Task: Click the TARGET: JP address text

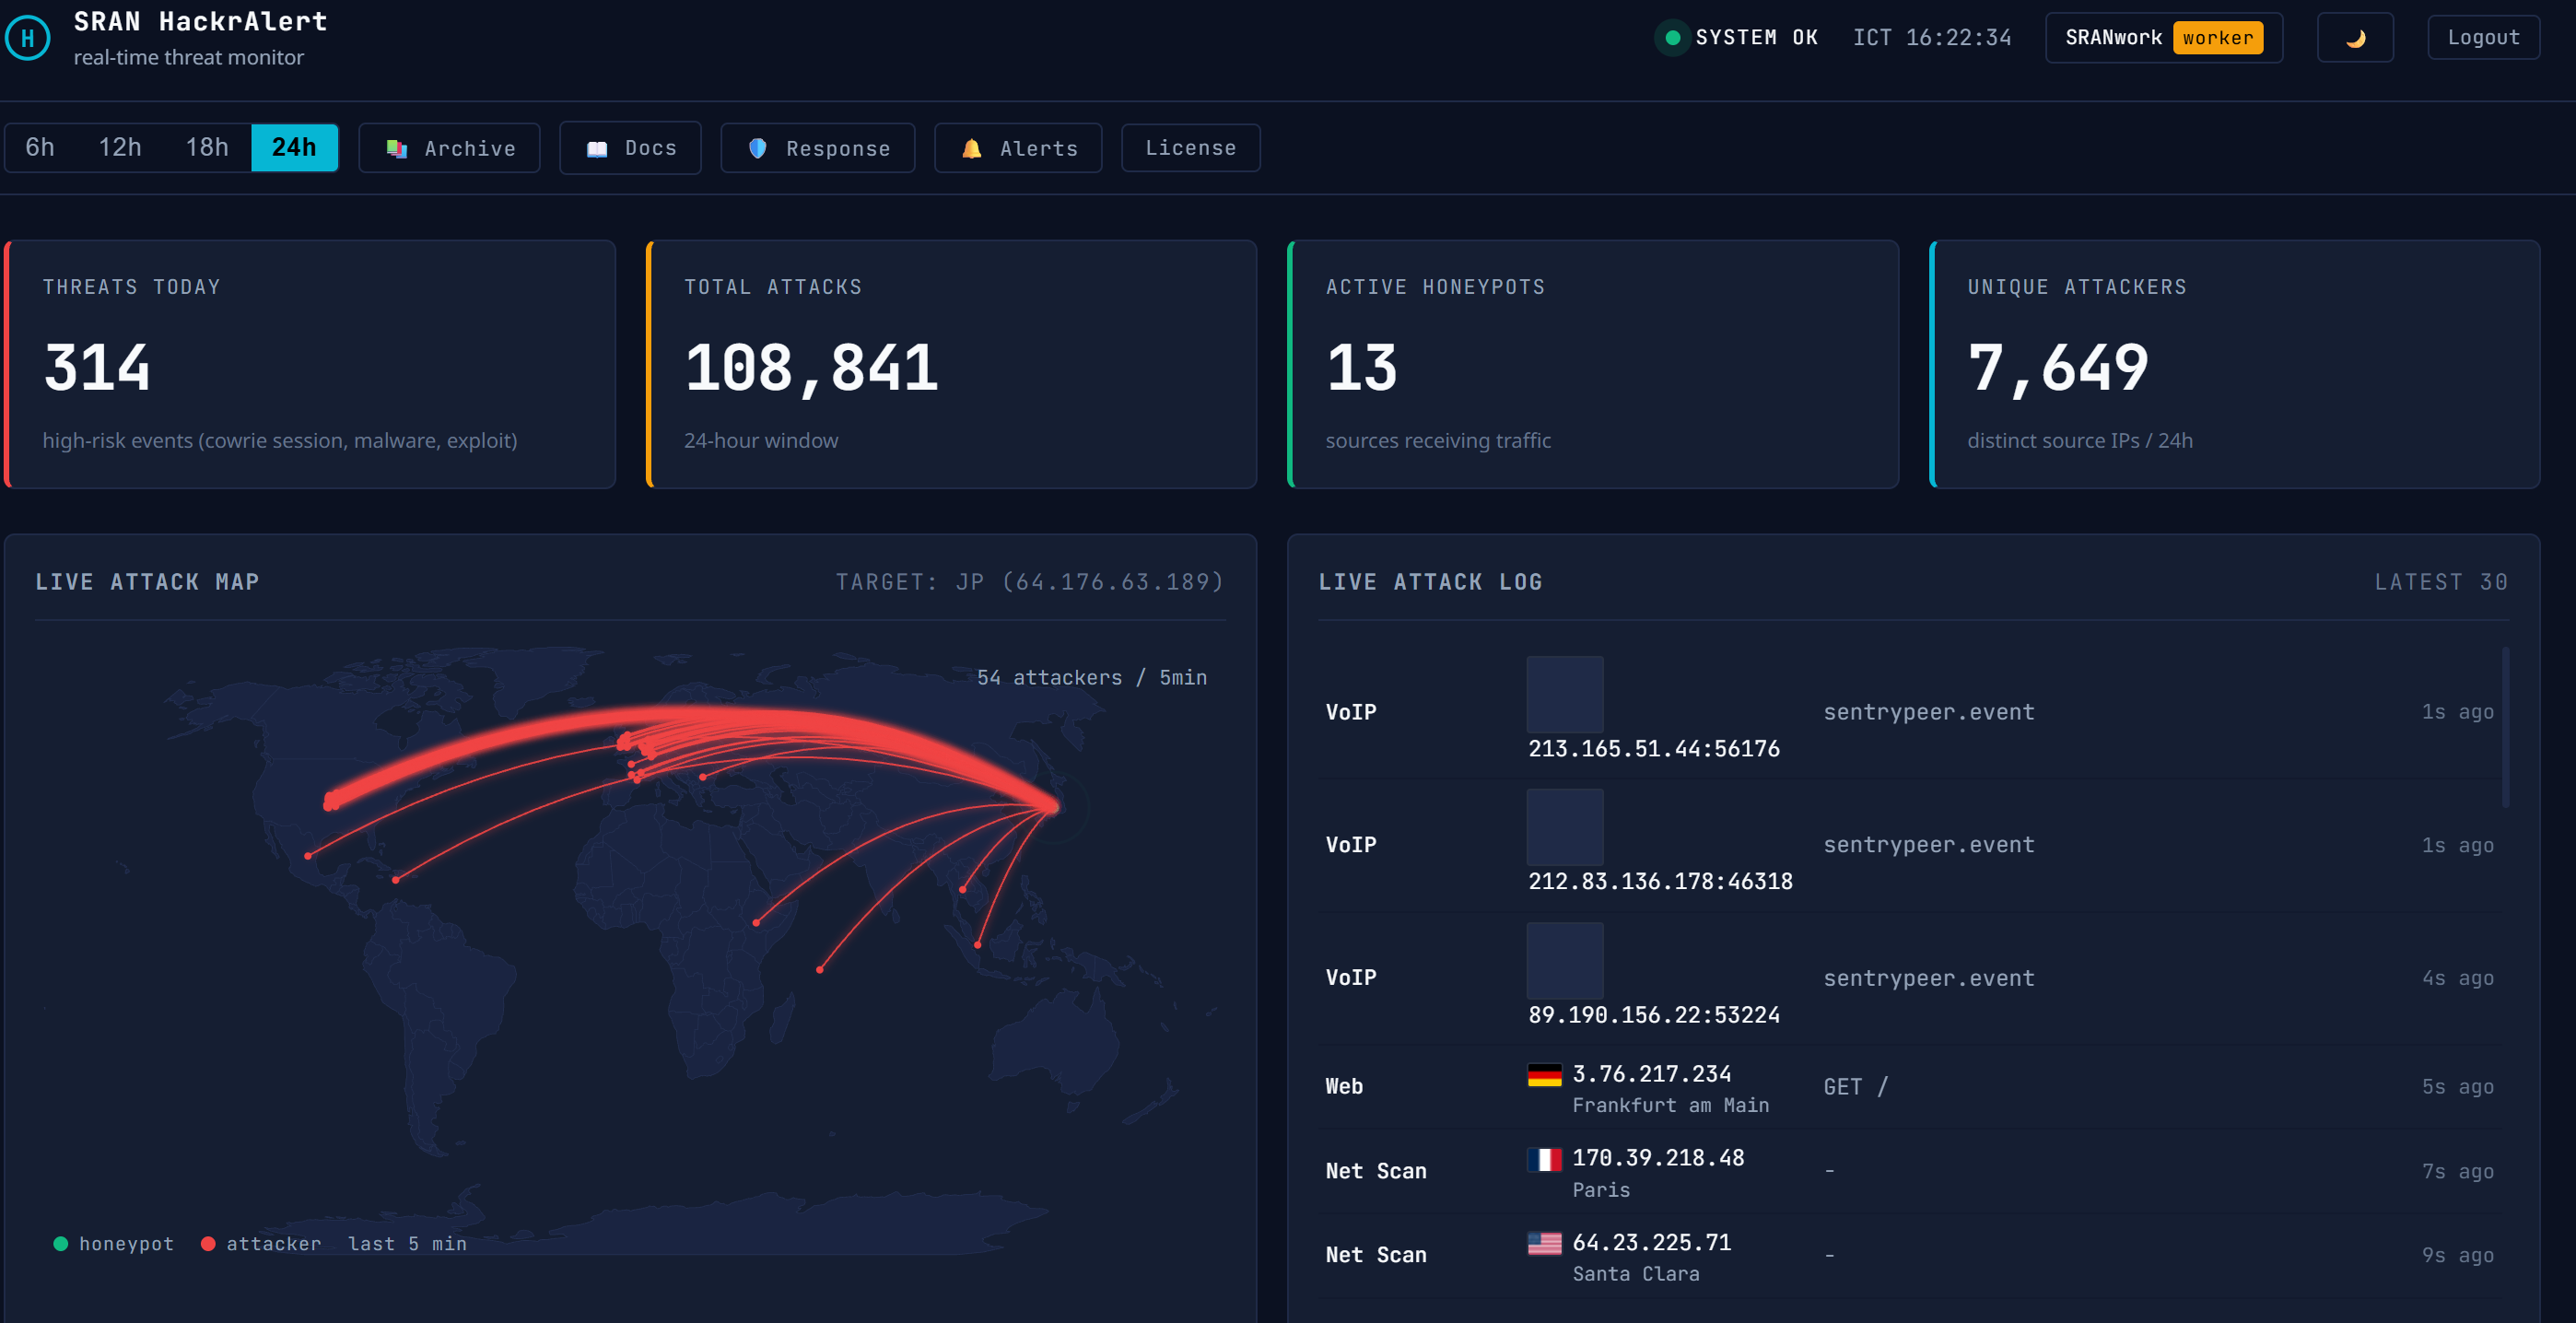Action: point(1030,581)
